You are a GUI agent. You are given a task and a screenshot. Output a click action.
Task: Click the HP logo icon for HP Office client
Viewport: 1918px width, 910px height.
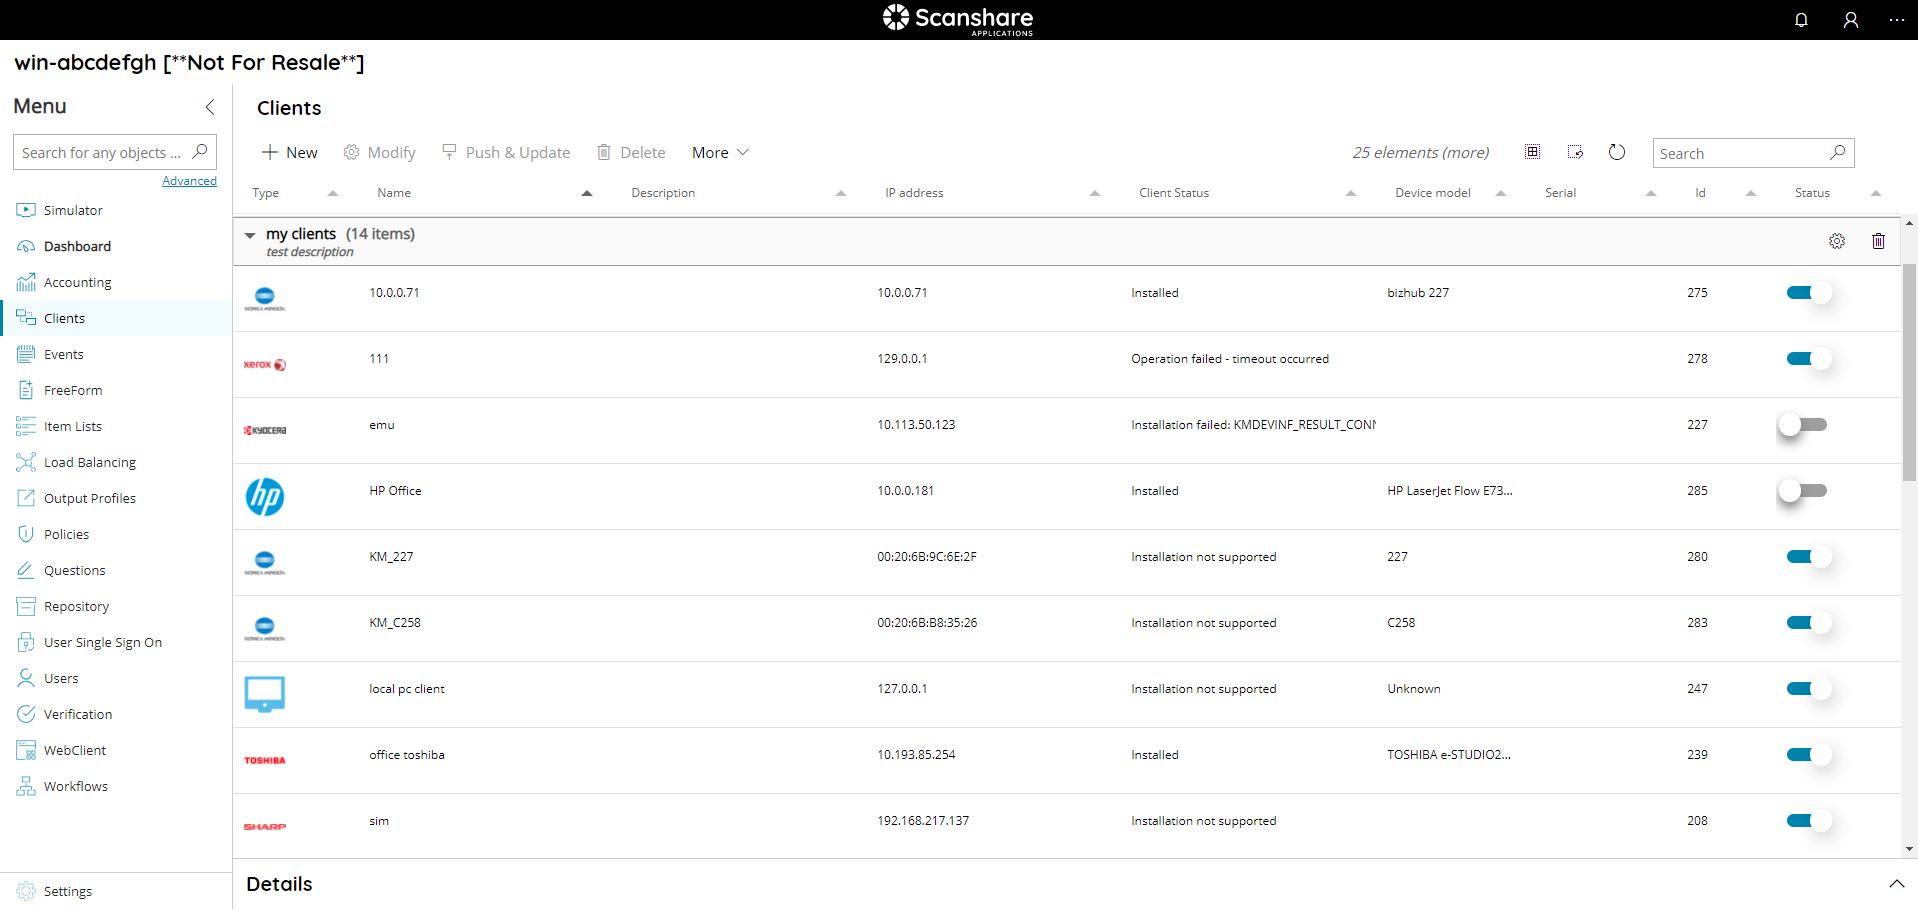tap(264, 497)
